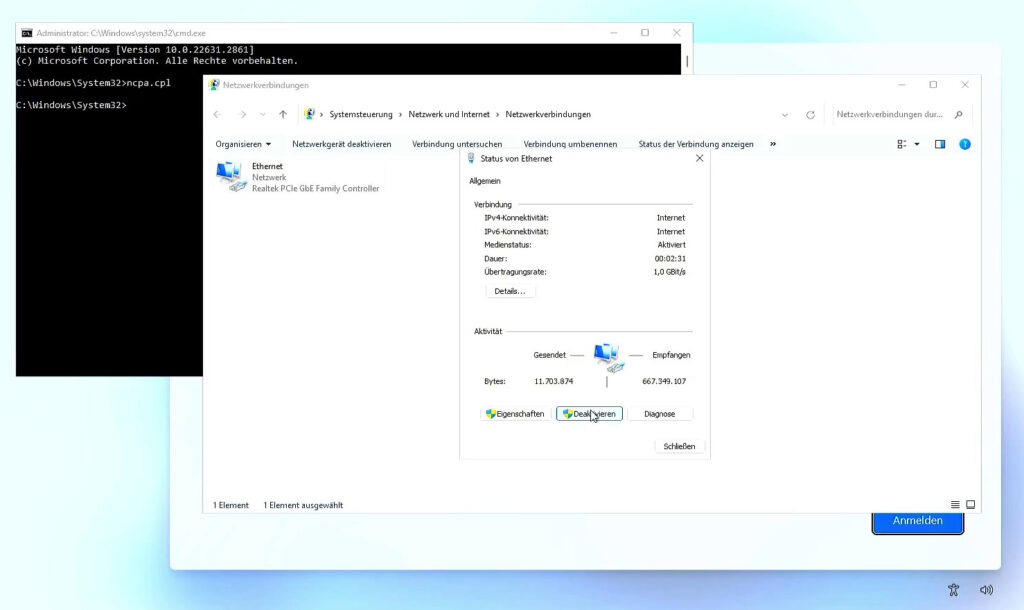Screen dimensions: 1024x610
Task: Click Medienstatus value "Aktiviert"
Action: point(671,245)
